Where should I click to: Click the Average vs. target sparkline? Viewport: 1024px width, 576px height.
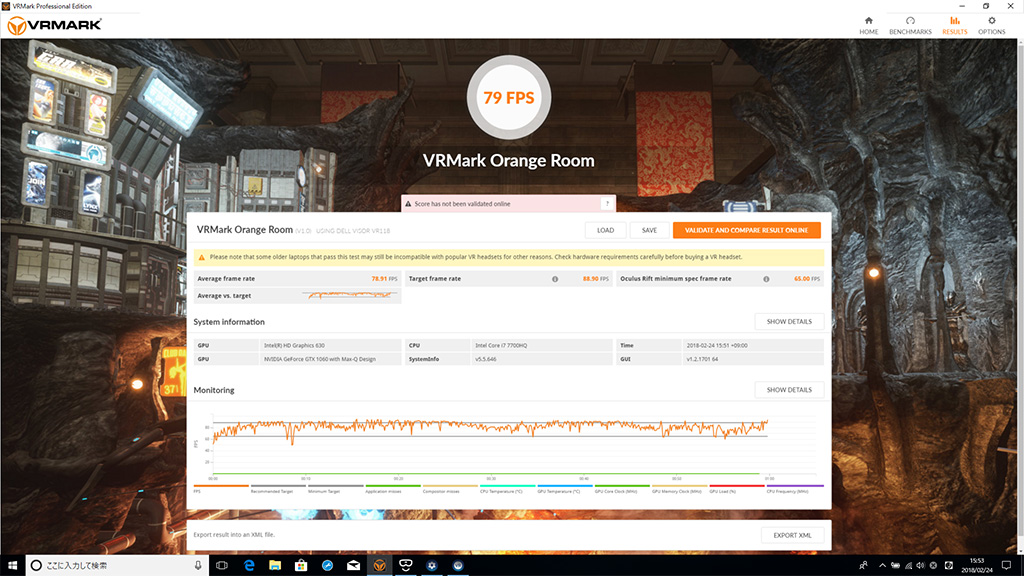click(351, 295)
